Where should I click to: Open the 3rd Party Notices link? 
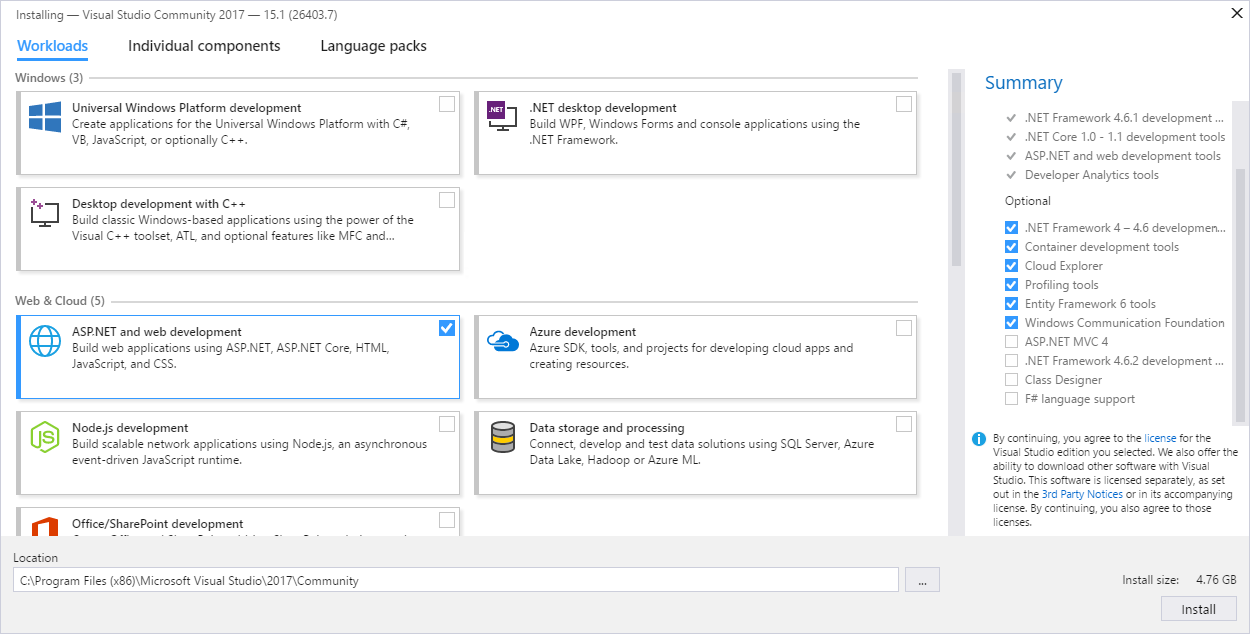point(1082,494)
